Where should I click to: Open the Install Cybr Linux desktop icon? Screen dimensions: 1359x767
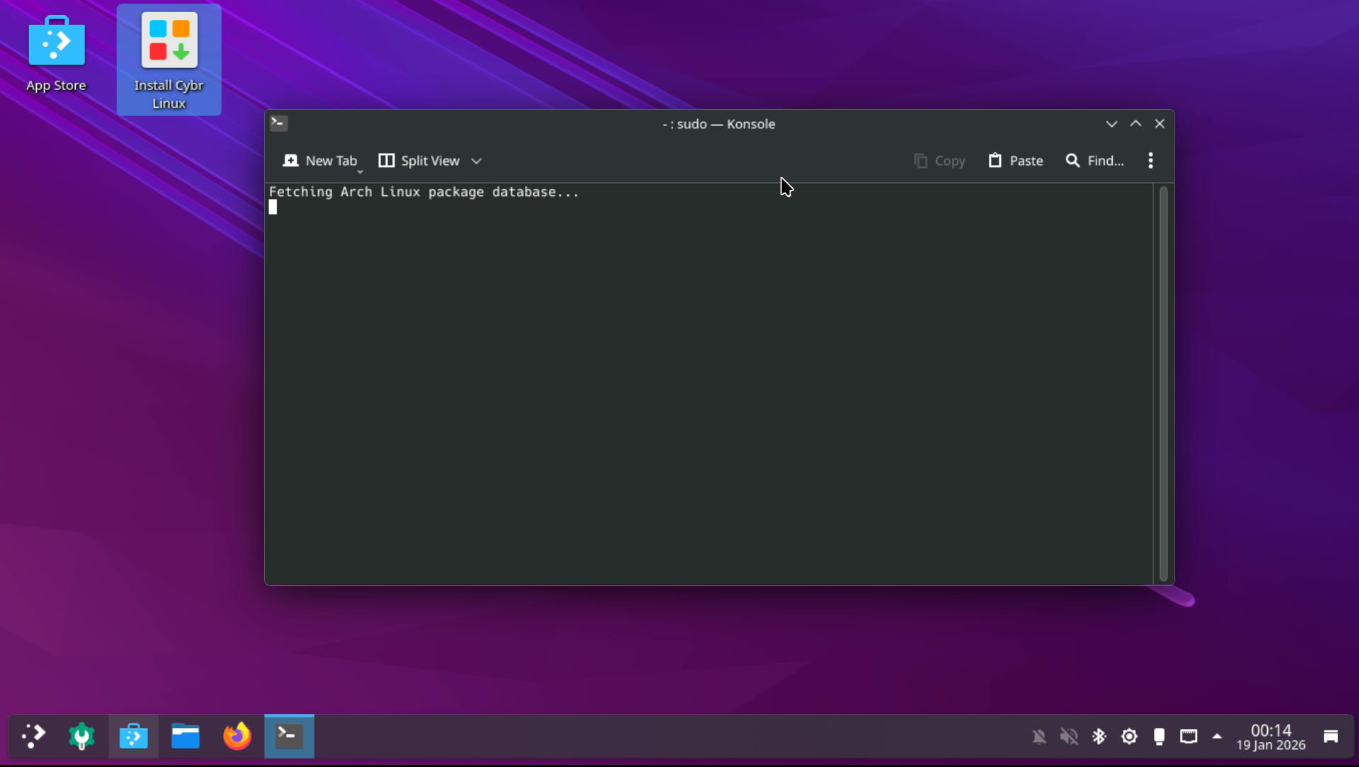click(168, 45)
